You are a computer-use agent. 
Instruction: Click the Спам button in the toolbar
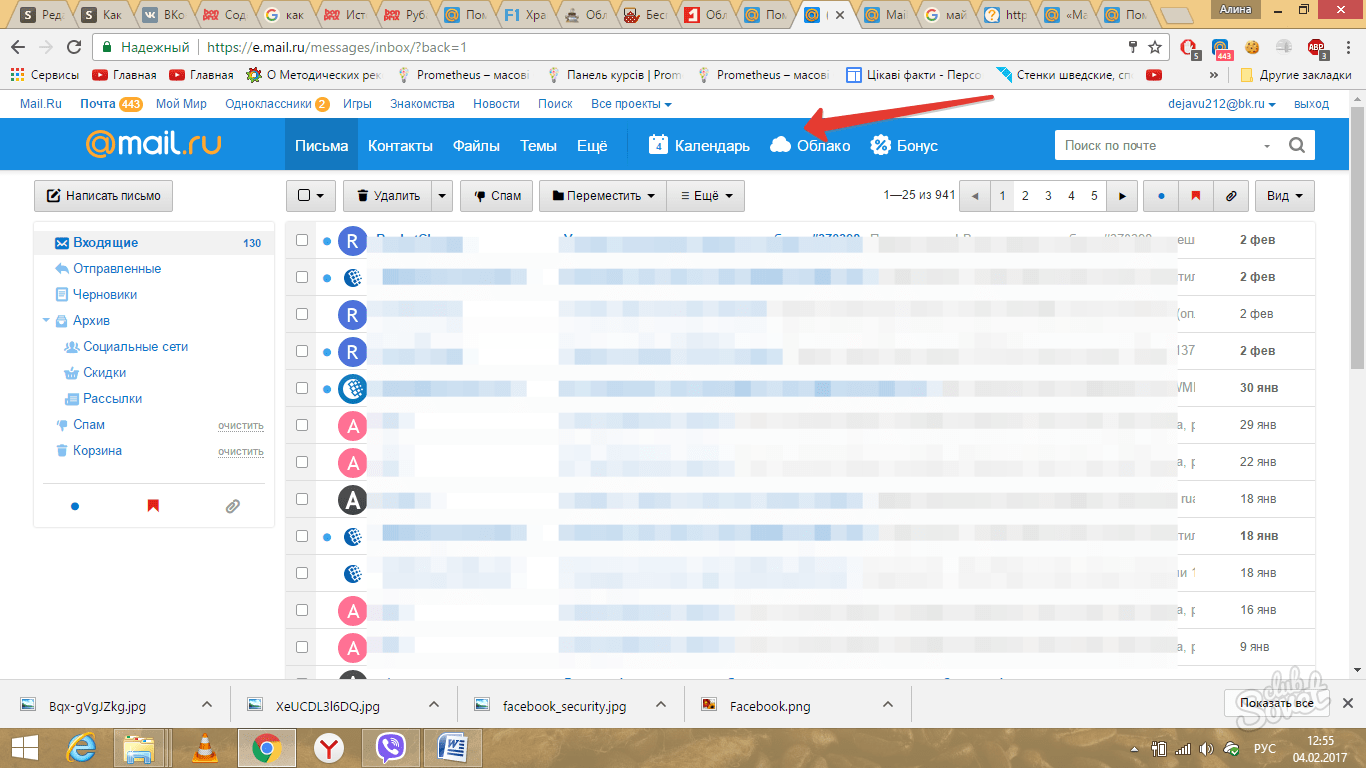[x=496, y=196]
